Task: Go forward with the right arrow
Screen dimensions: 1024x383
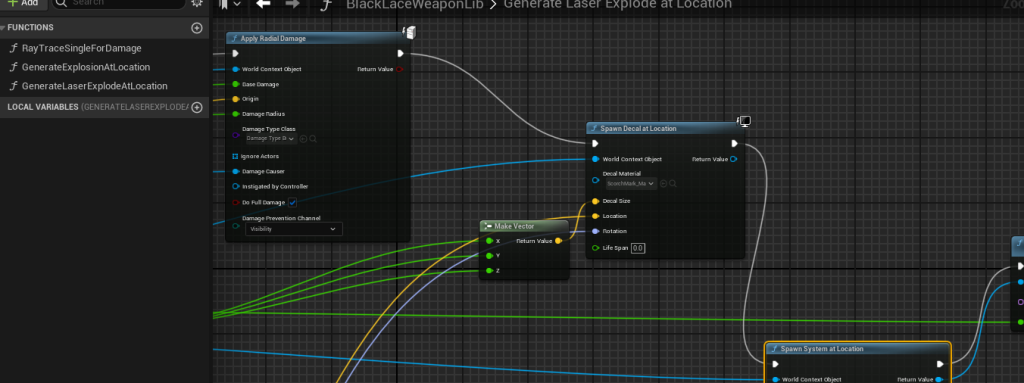Action: click(x=293, y=5)
